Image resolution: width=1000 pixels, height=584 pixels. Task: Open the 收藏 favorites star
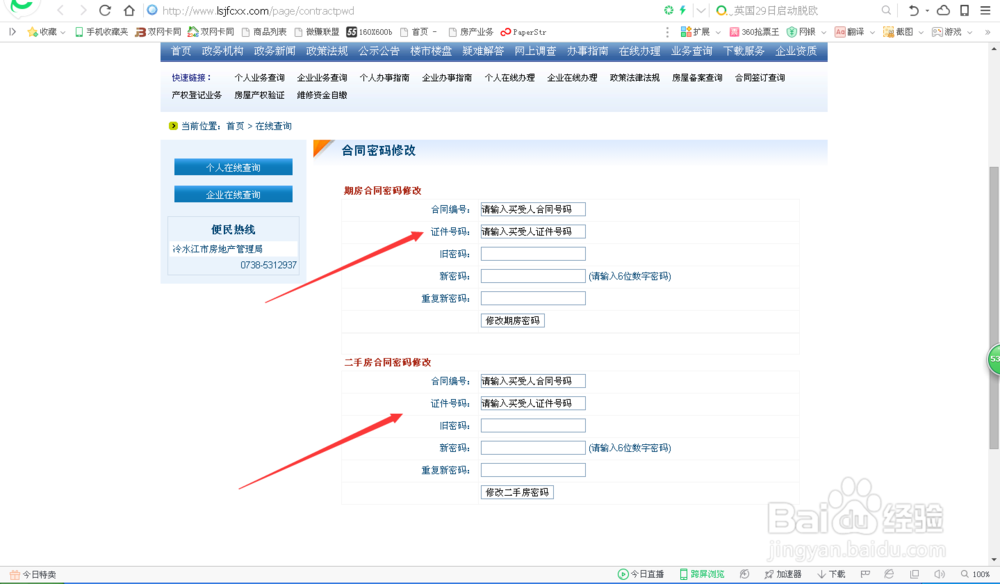[x=41, y=32]
